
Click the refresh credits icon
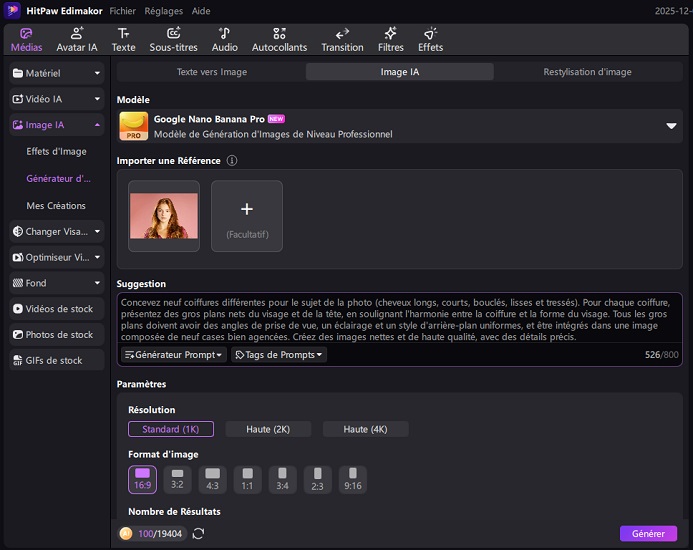pos(198,534)
